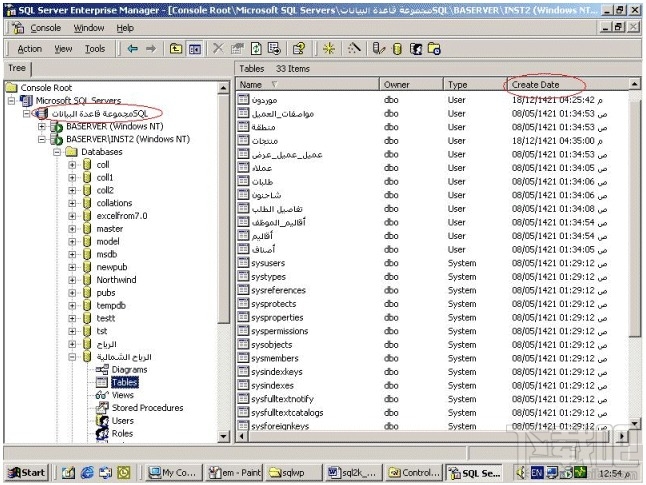
Task: Collapse the Databases folder node
Action: pos(57,152)
